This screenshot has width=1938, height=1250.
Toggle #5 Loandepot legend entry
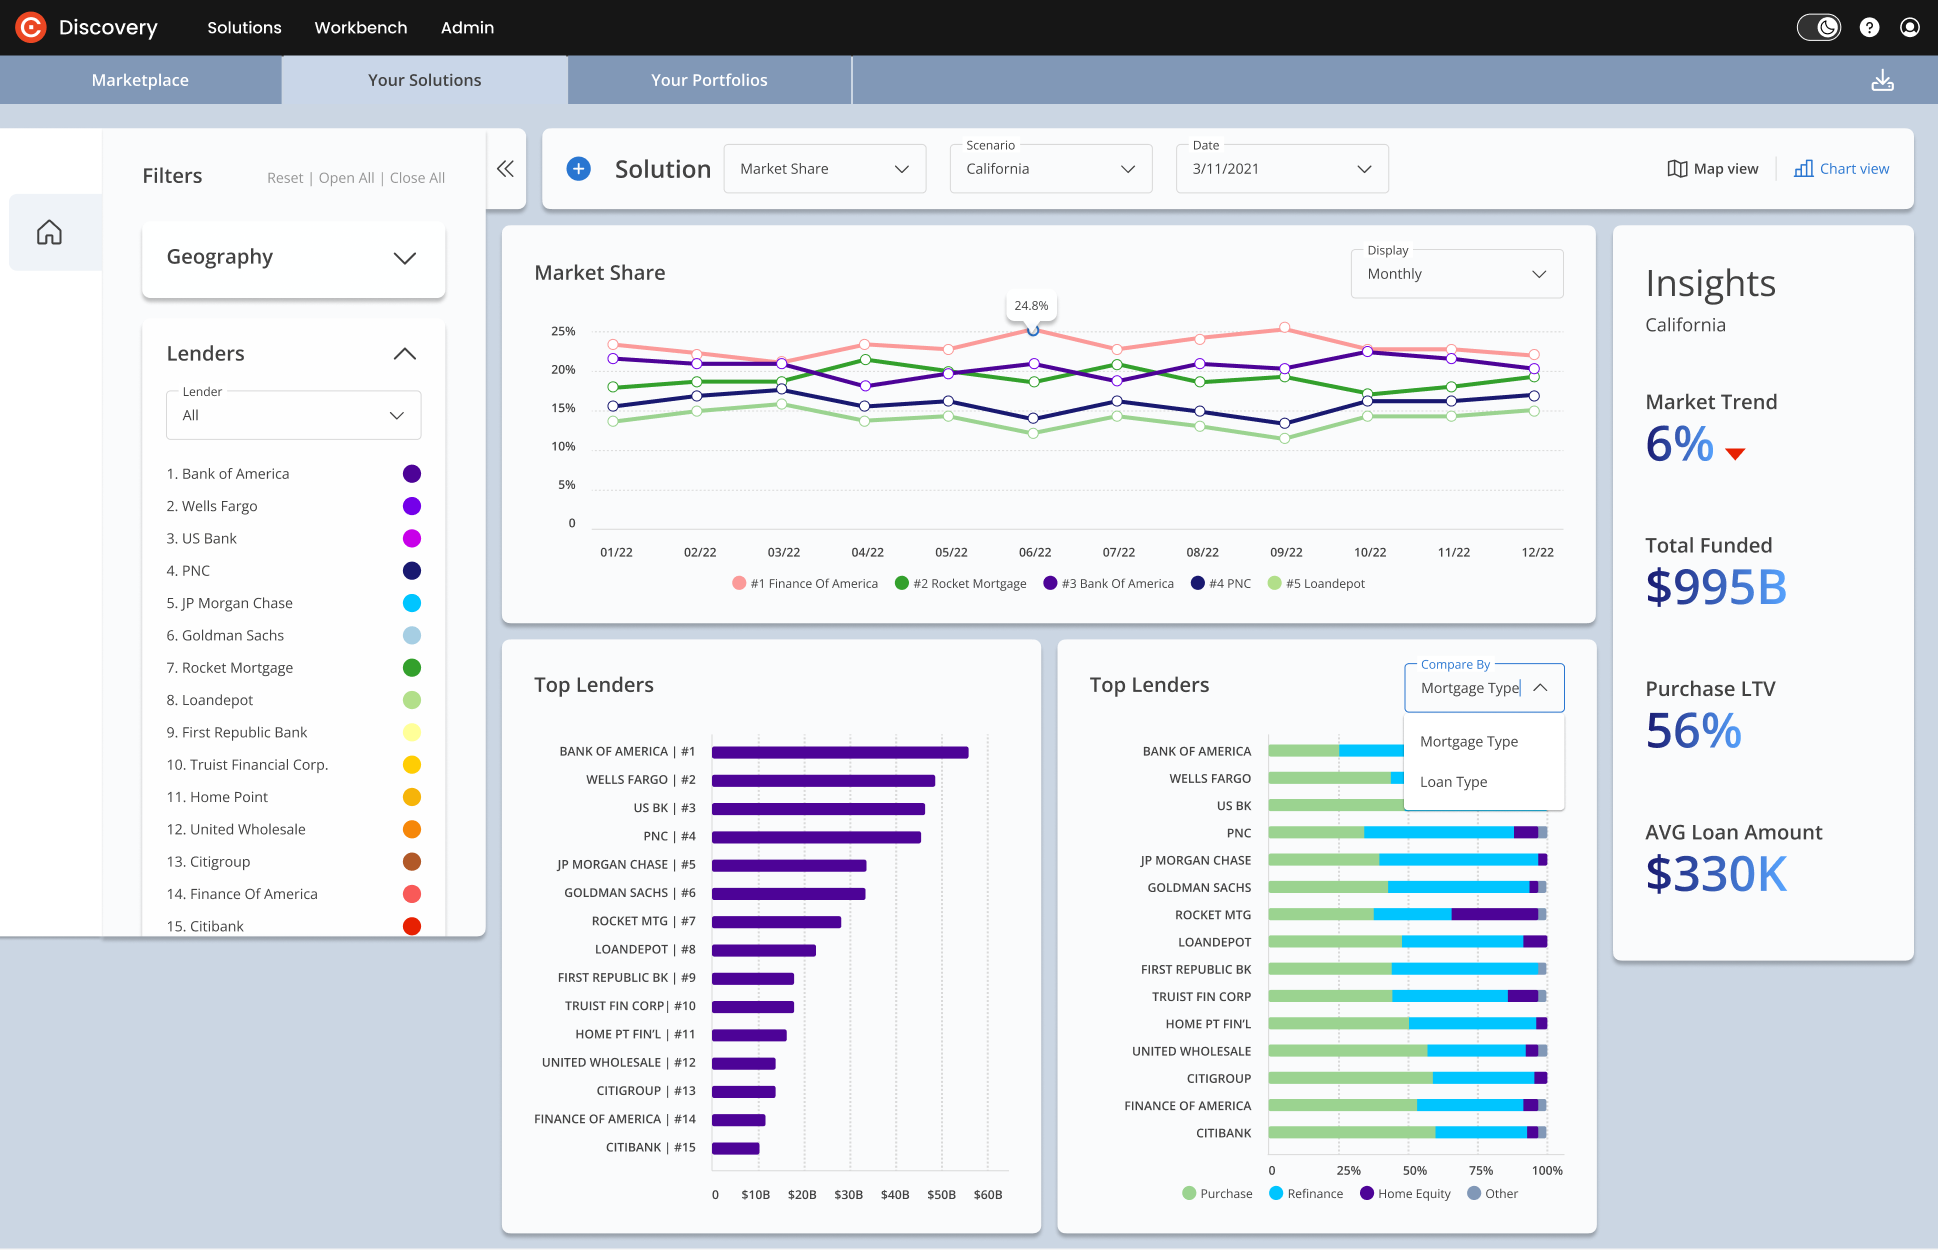1316,584
